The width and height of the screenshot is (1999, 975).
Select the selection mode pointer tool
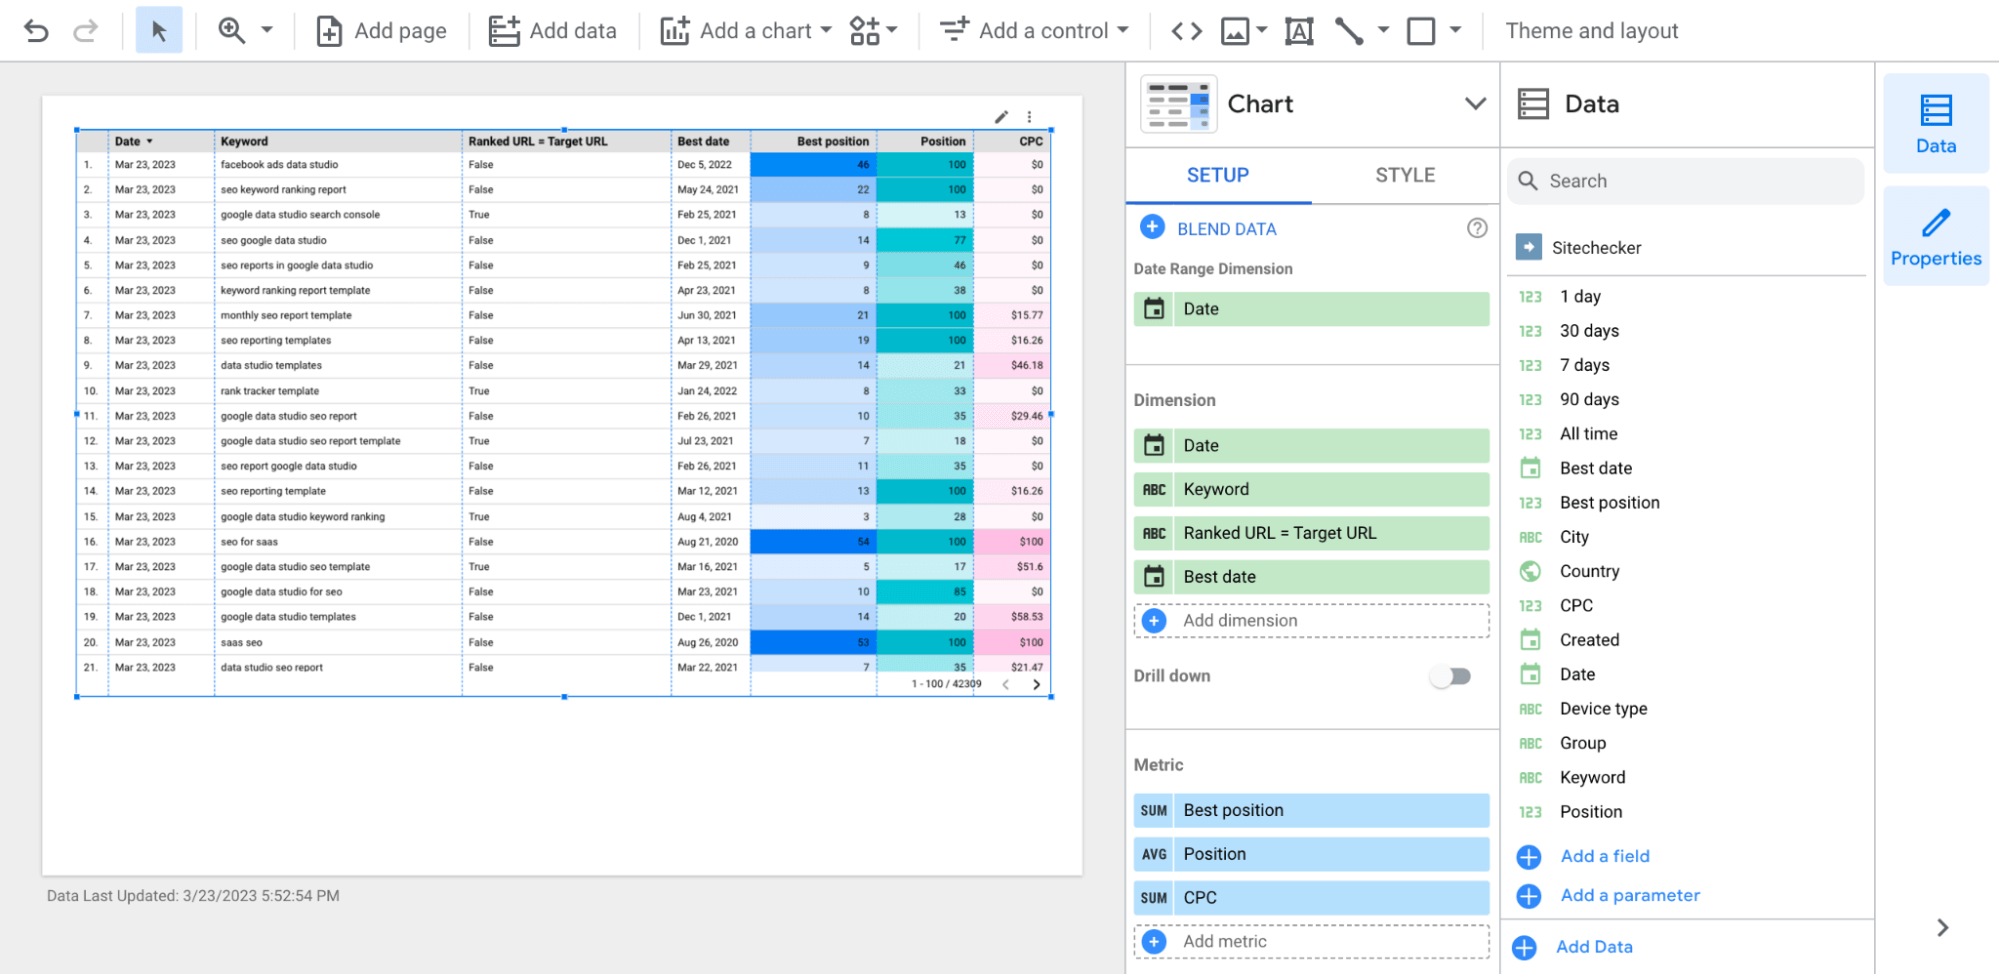(x=159, y=31)
